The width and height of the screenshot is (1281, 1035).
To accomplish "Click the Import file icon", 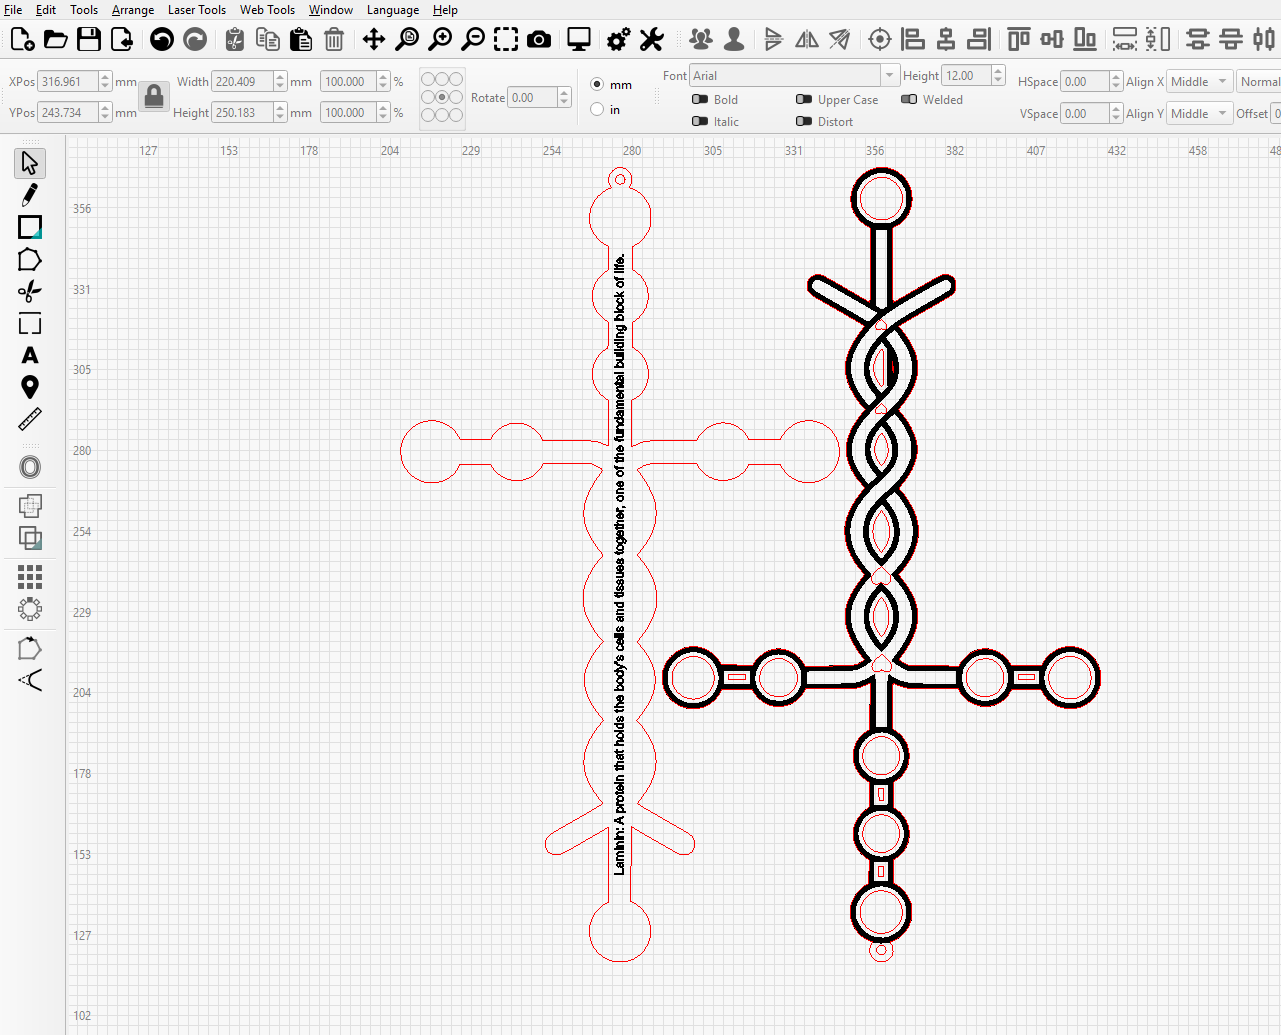I will 122,39.
